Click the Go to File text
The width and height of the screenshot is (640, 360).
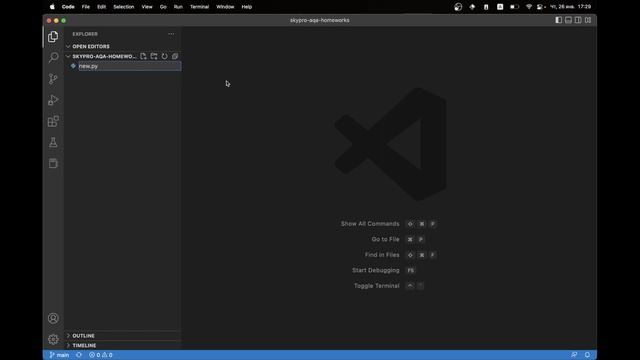point(385,239)
